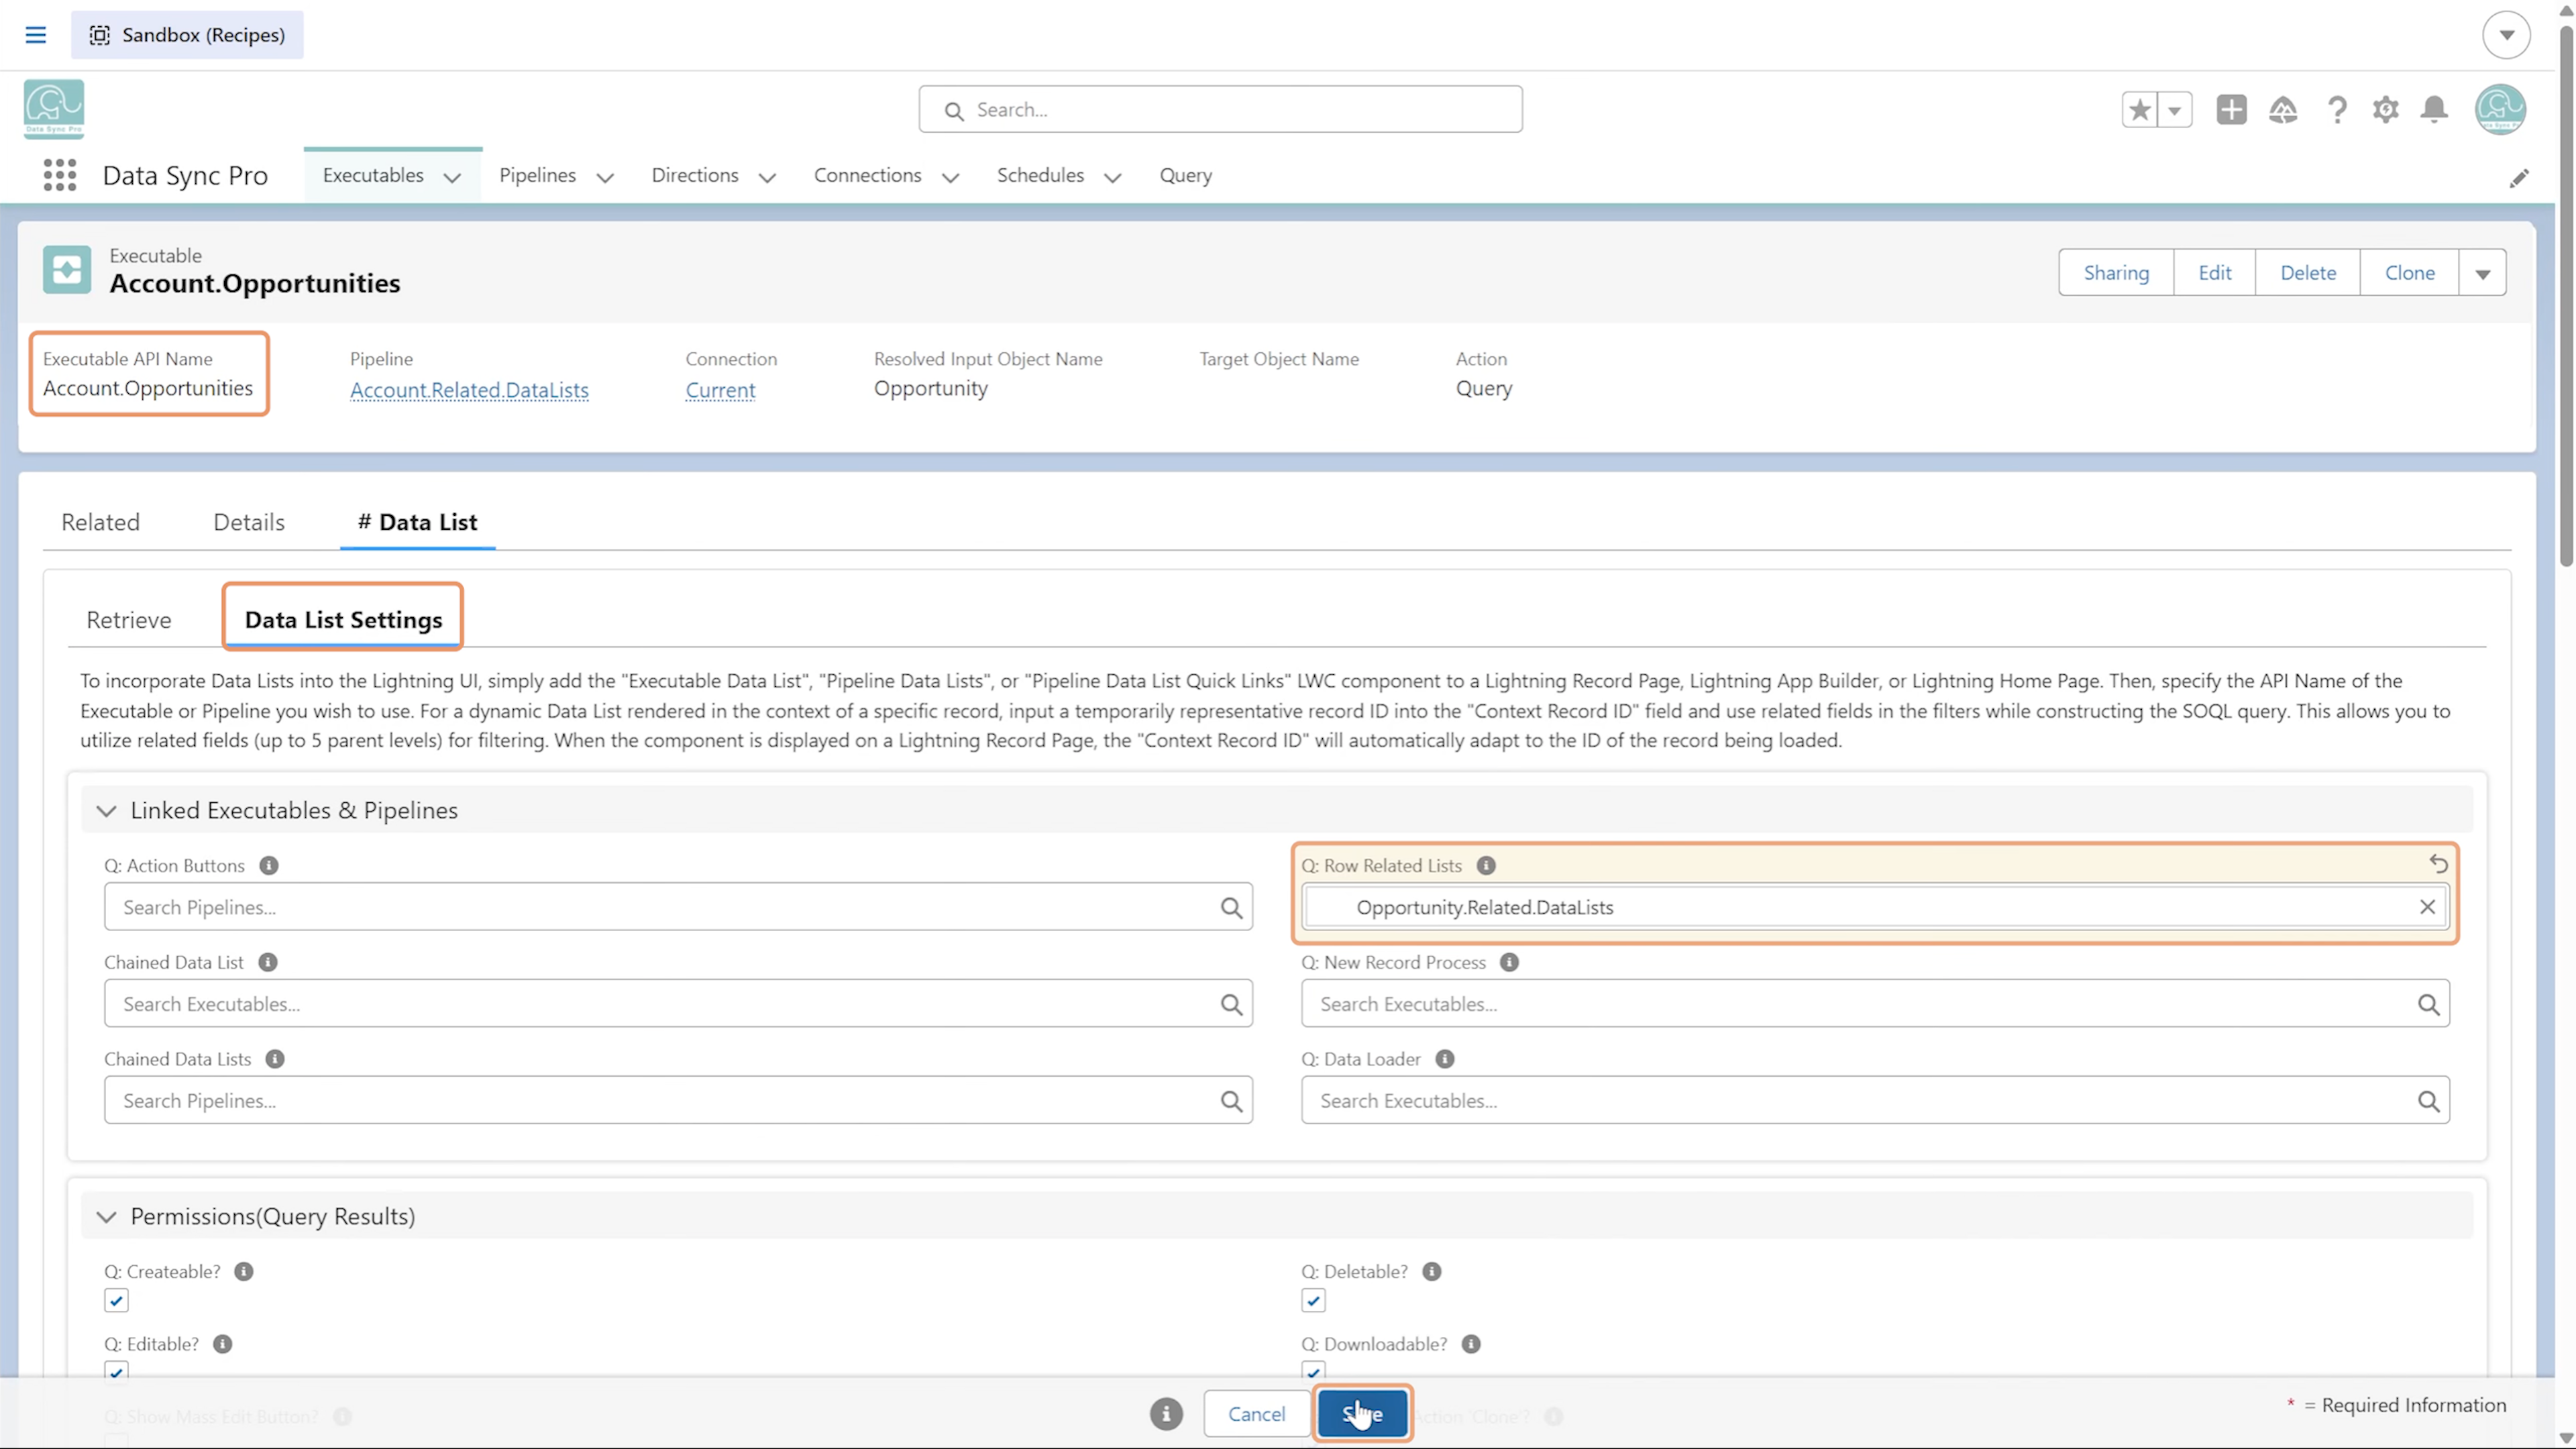Click the Clone button
Screen dimensions: 2576x1449
[x=2409, y=273]
